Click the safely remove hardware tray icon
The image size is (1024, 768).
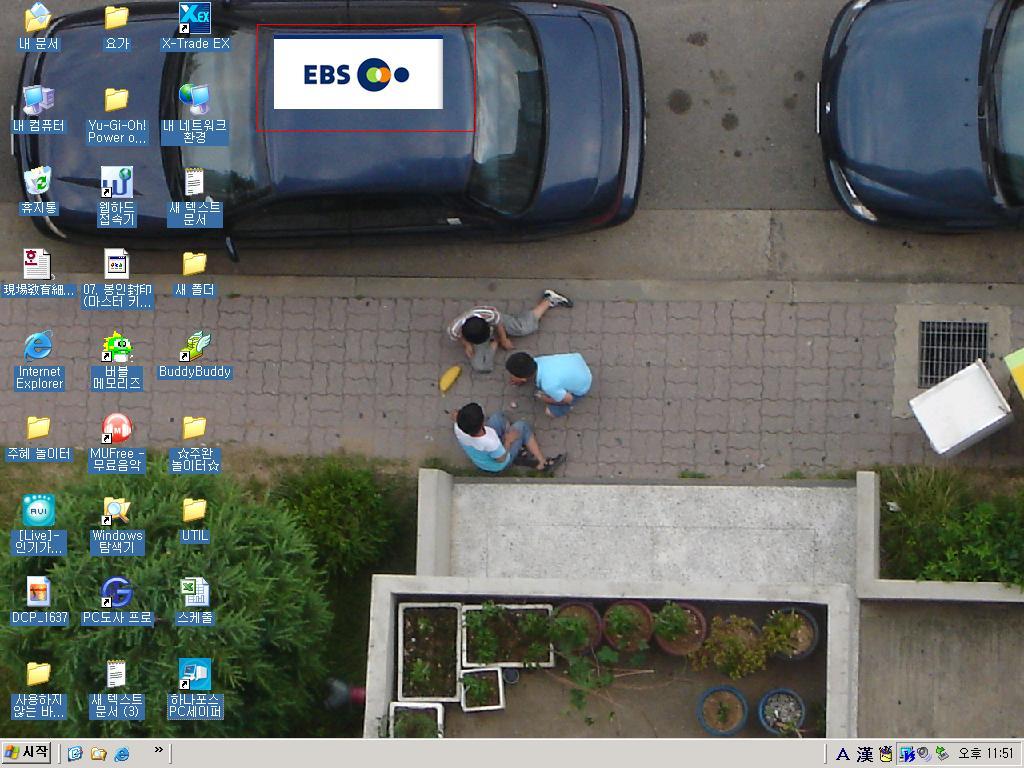coord(942,754)
